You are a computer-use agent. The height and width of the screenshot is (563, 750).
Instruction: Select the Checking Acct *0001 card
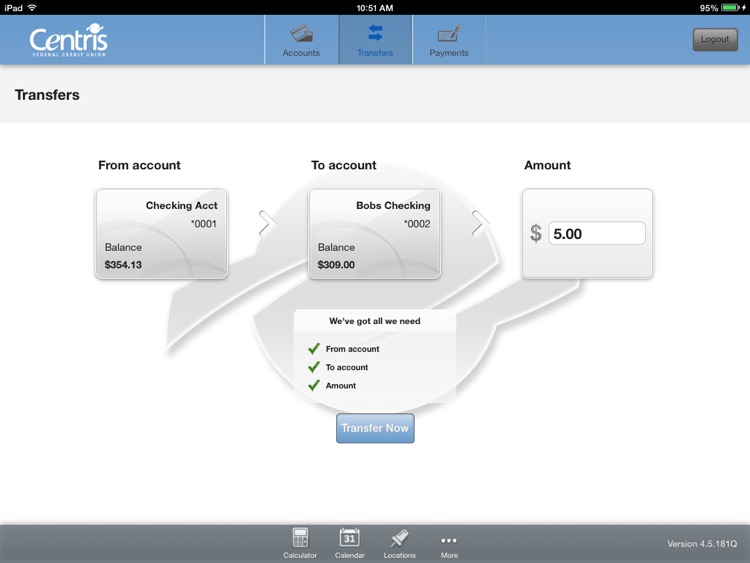point(162,234)
